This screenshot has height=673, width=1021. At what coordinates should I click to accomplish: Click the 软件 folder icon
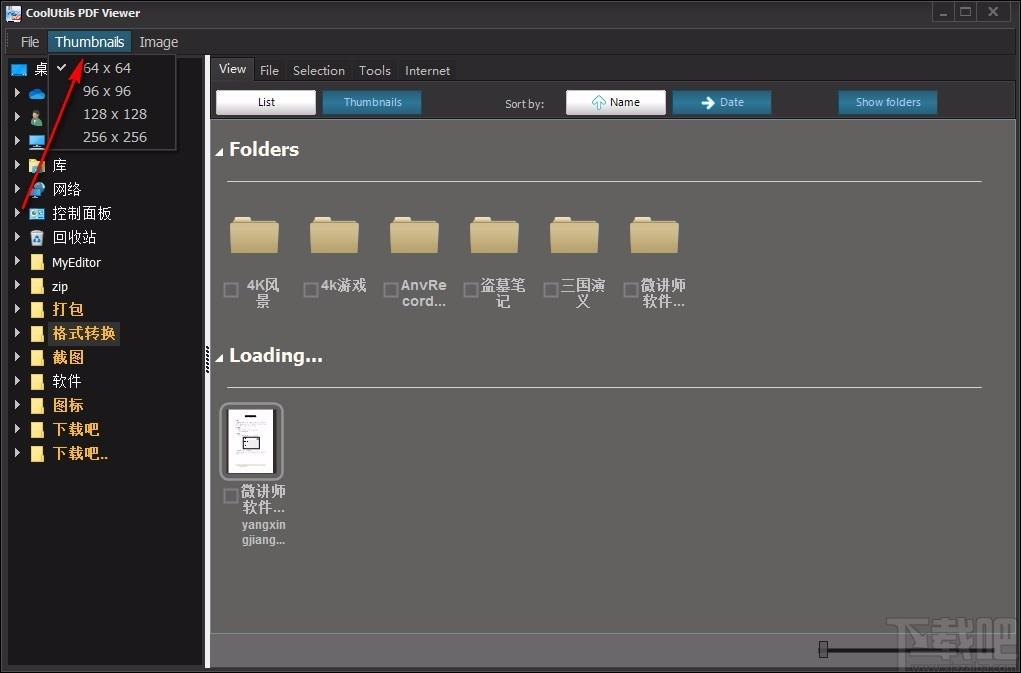[38, 381]
